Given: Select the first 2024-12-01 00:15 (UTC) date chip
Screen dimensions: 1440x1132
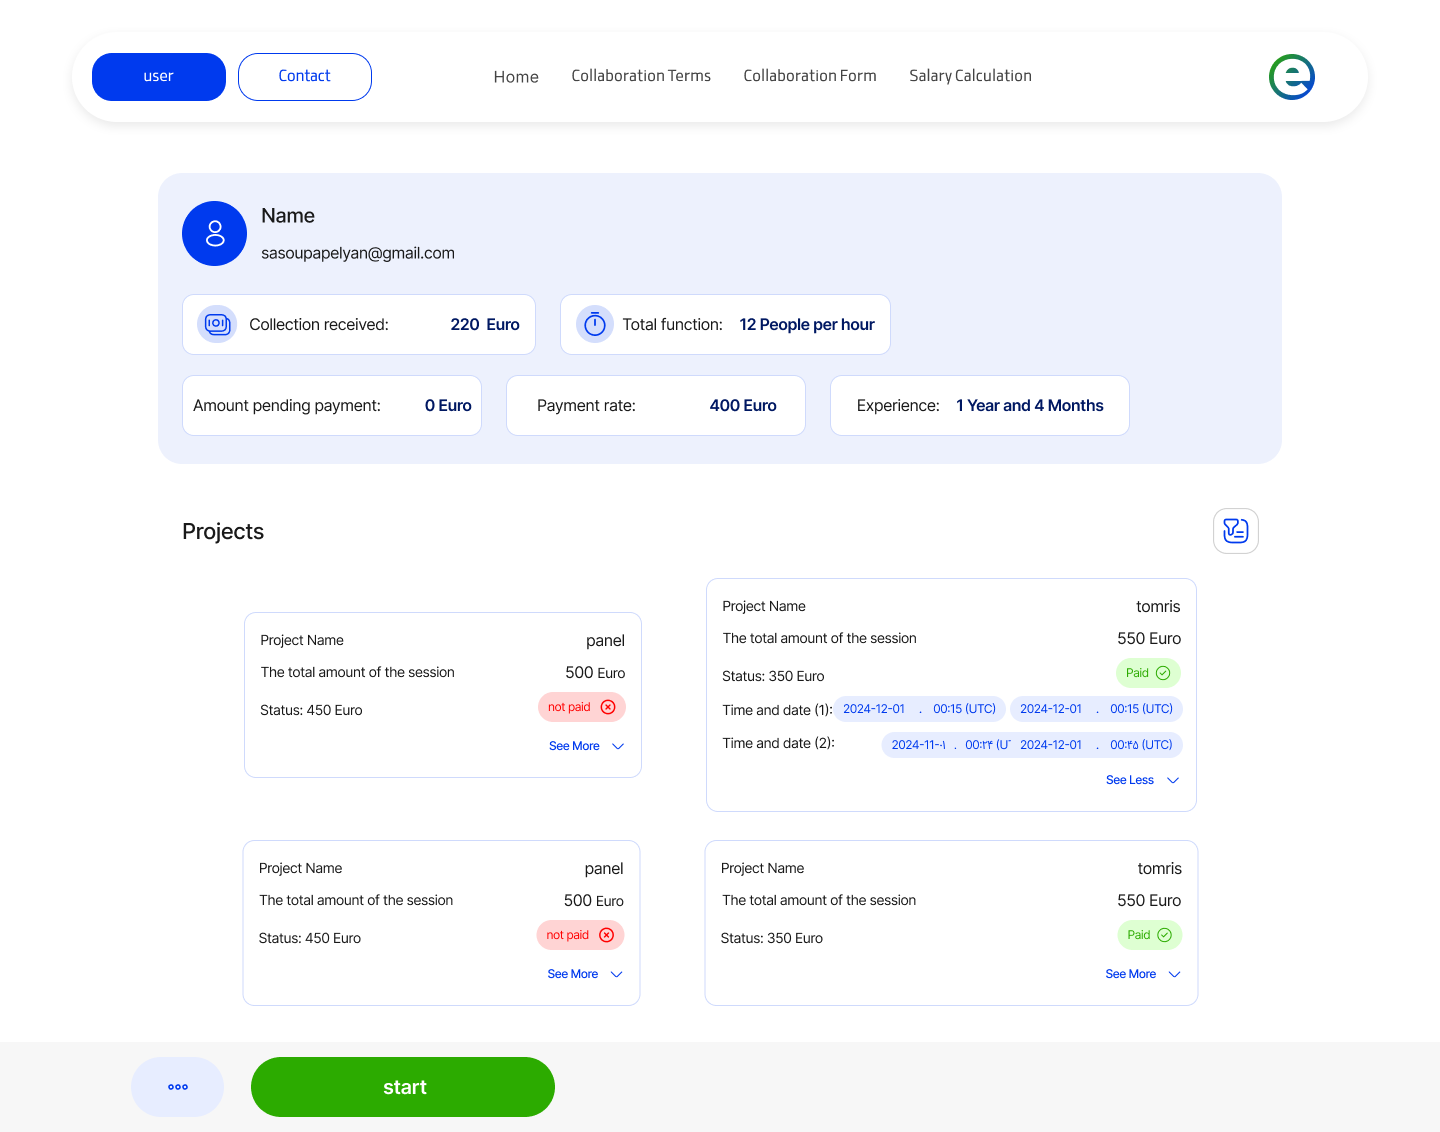Looking at the screenshot, I should point(919,709).
